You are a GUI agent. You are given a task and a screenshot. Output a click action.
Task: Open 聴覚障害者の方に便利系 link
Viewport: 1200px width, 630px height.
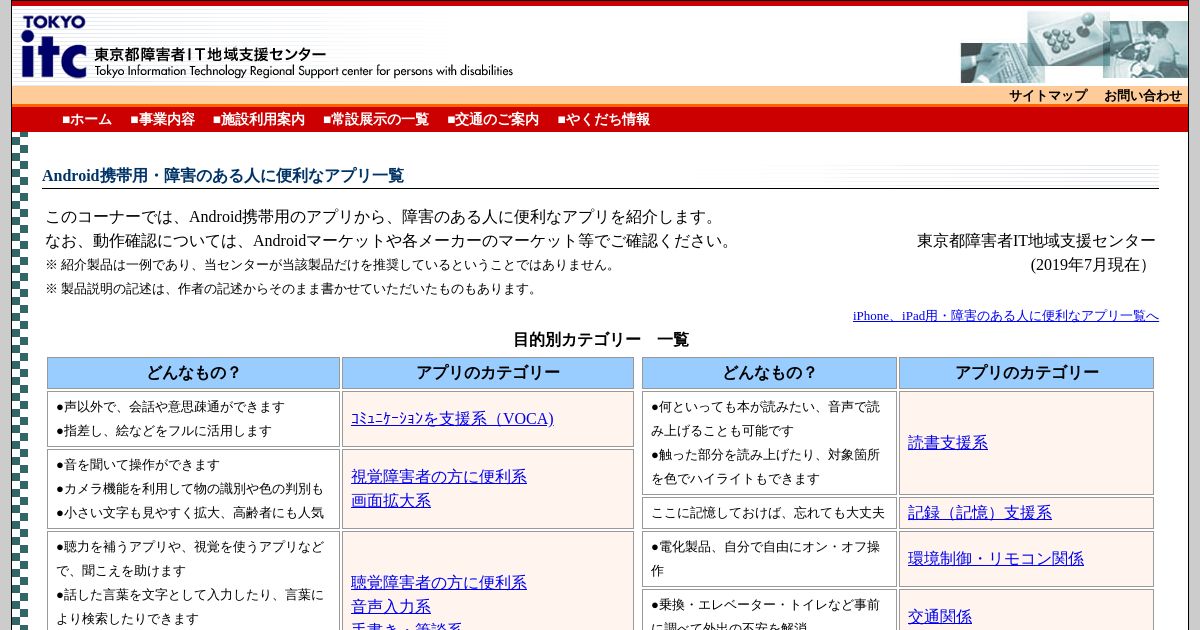439,583
